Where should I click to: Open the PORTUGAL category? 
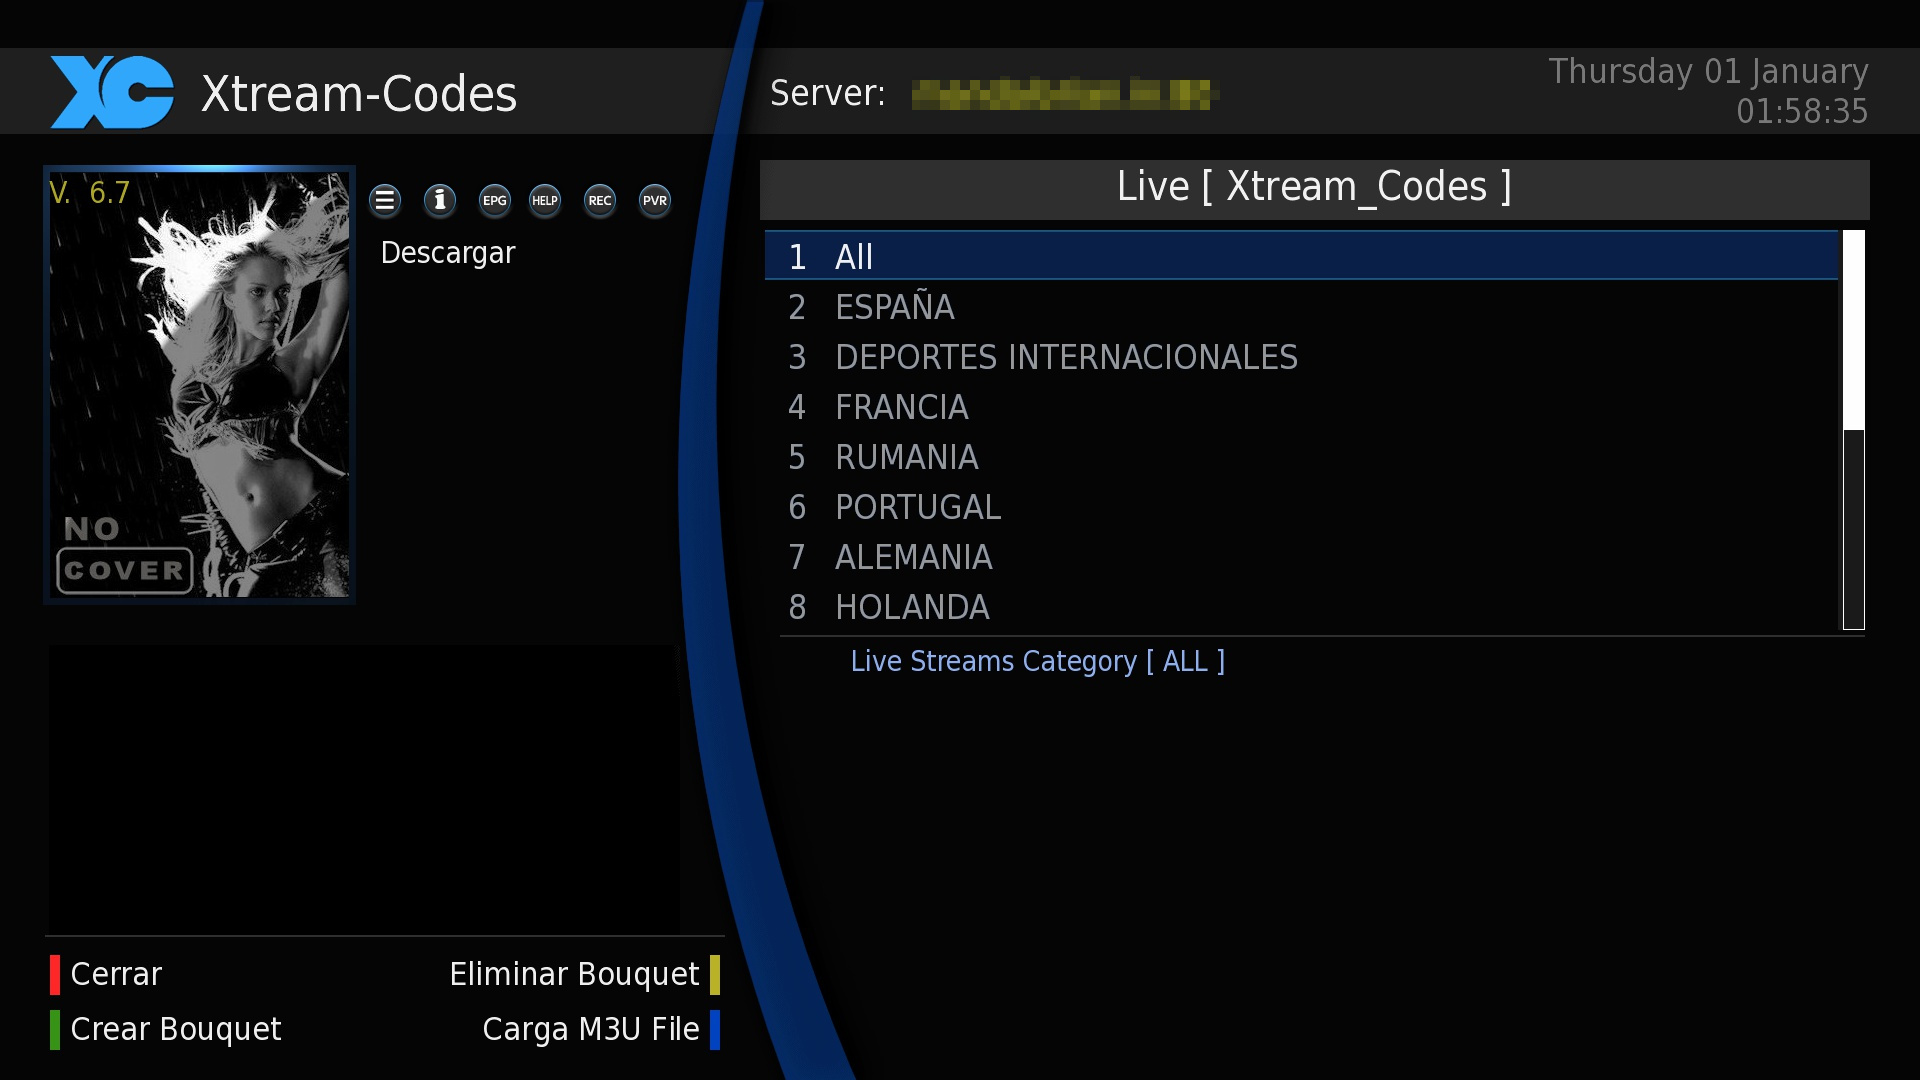[917, 507]
